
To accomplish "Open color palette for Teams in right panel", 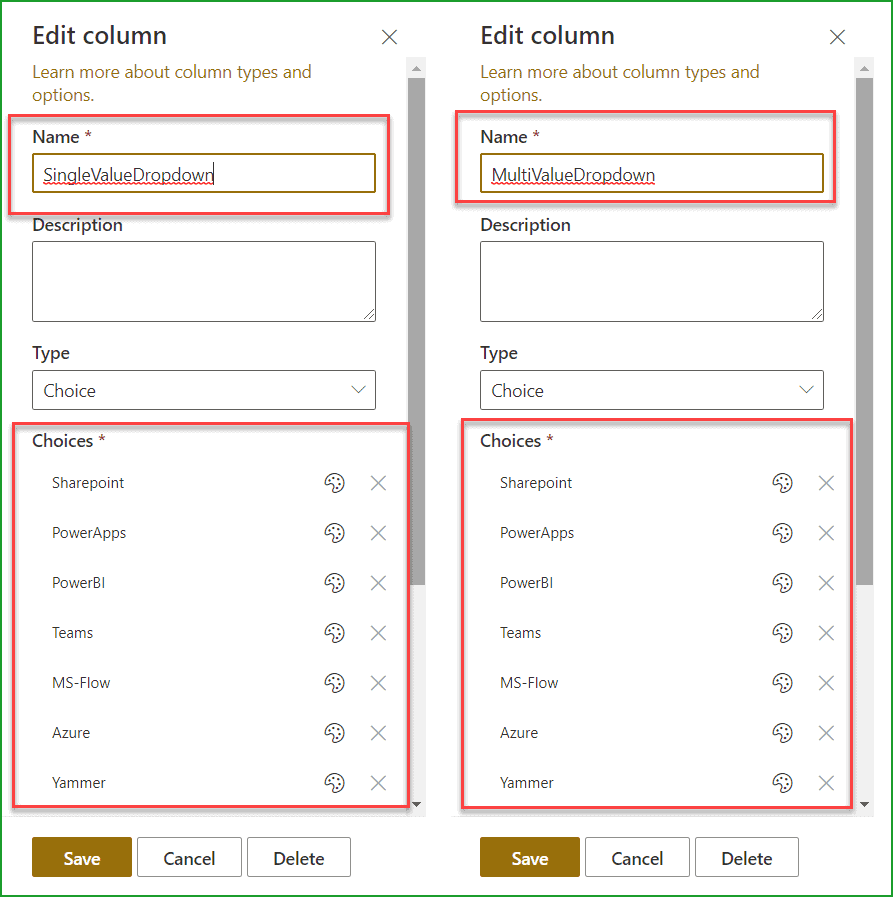I will [x=782, y=633].
